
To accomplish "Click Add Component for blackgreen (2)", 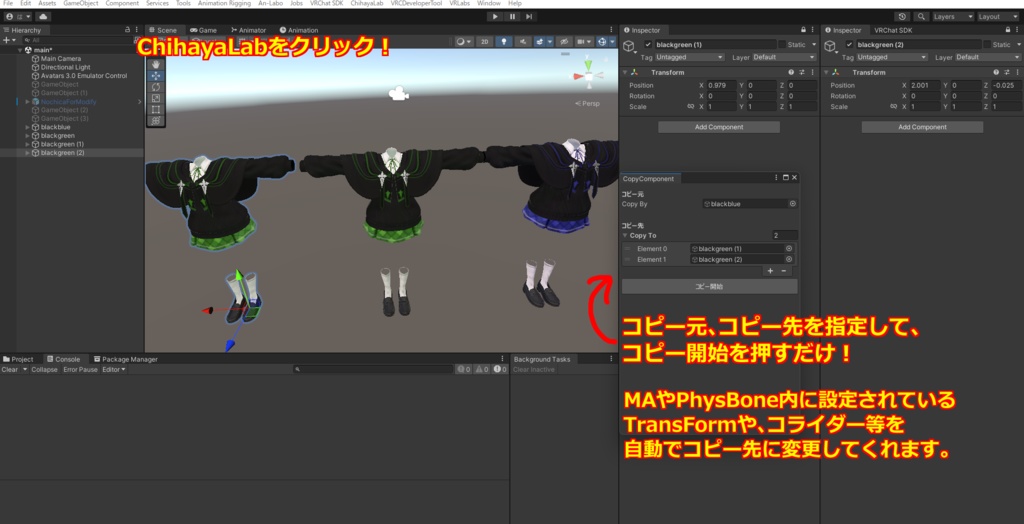I will [922, 127].
